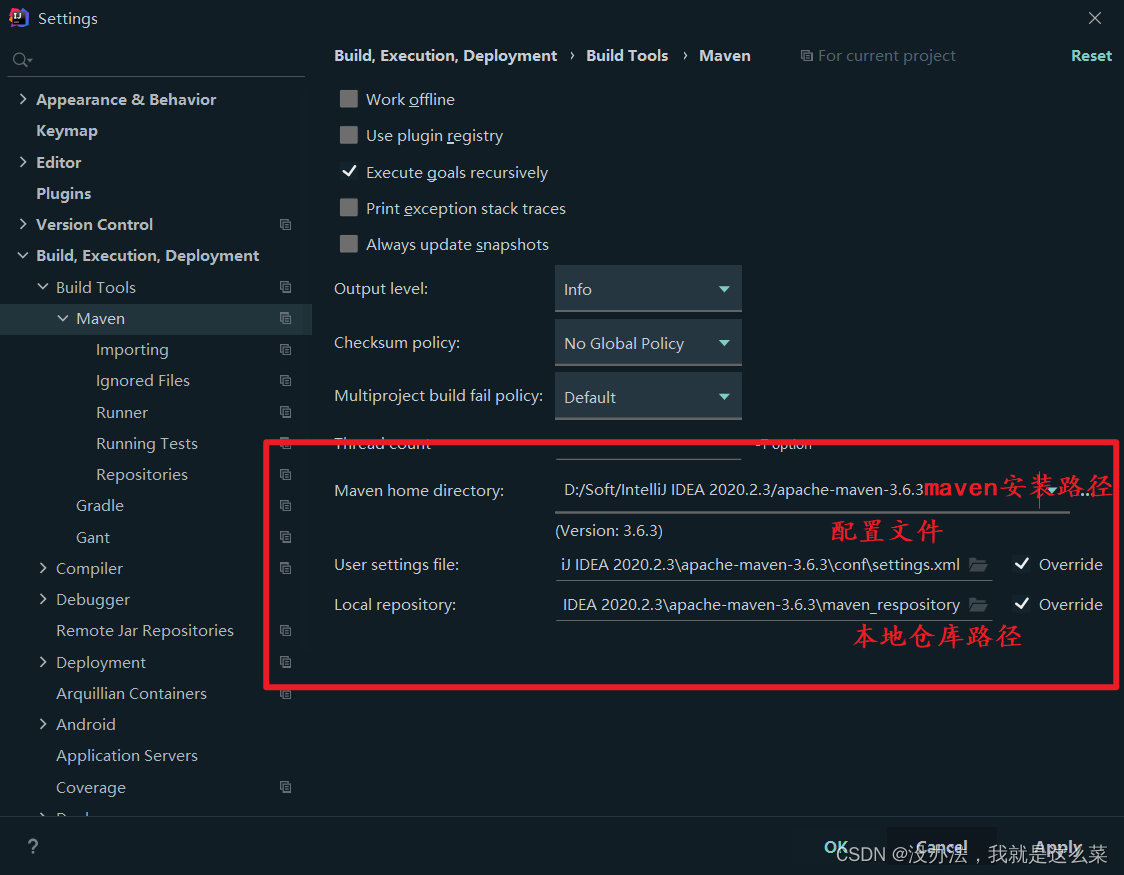Open Running Tests settings page
The image size is (1124, 875).
[x=147, y=444]
